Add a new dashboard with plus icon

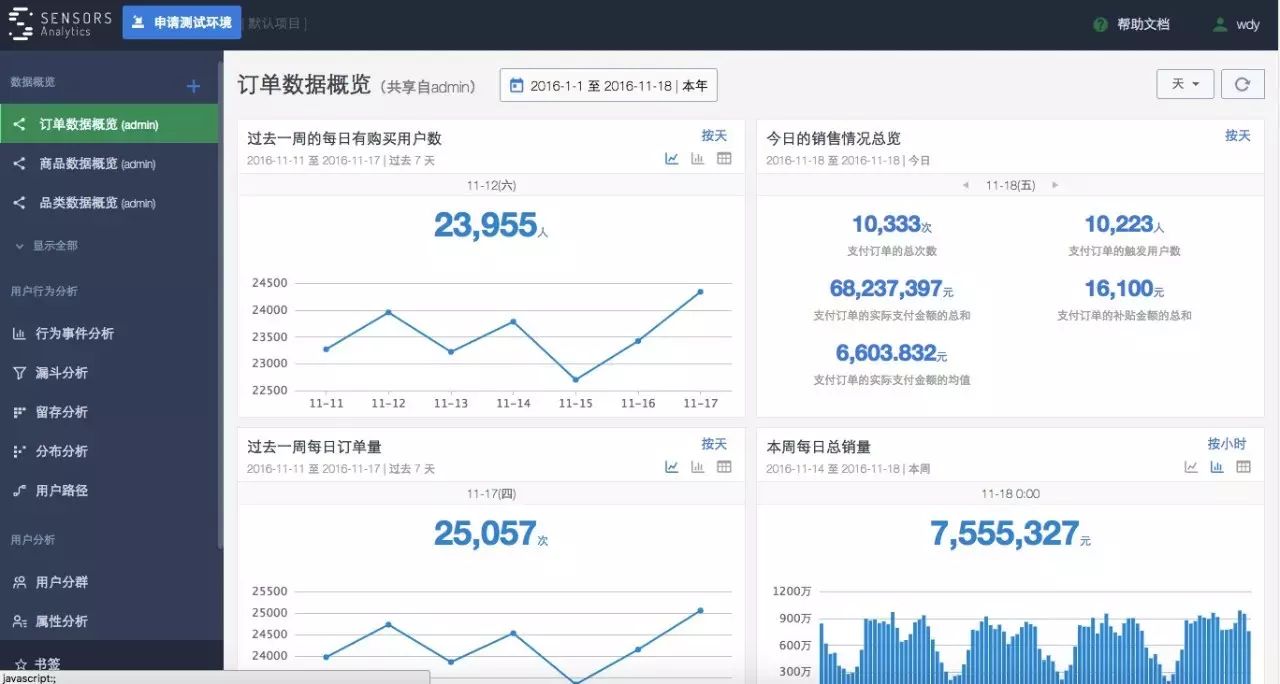[x=194, y=87]
